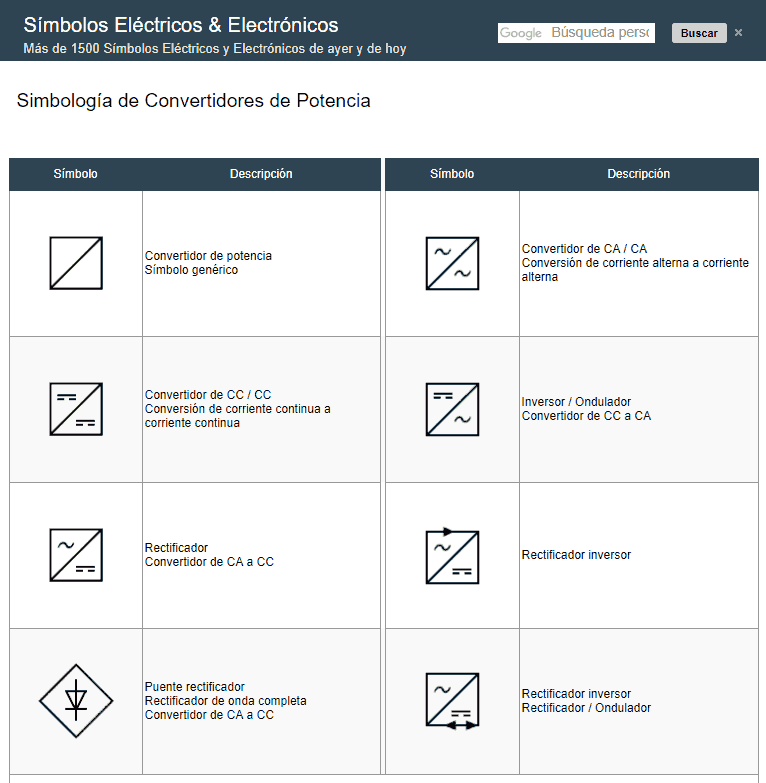This screenshot has width=766, height=783.
Task: Click the site tagline about 1500 symbols
Action: [x=215, y=48]
